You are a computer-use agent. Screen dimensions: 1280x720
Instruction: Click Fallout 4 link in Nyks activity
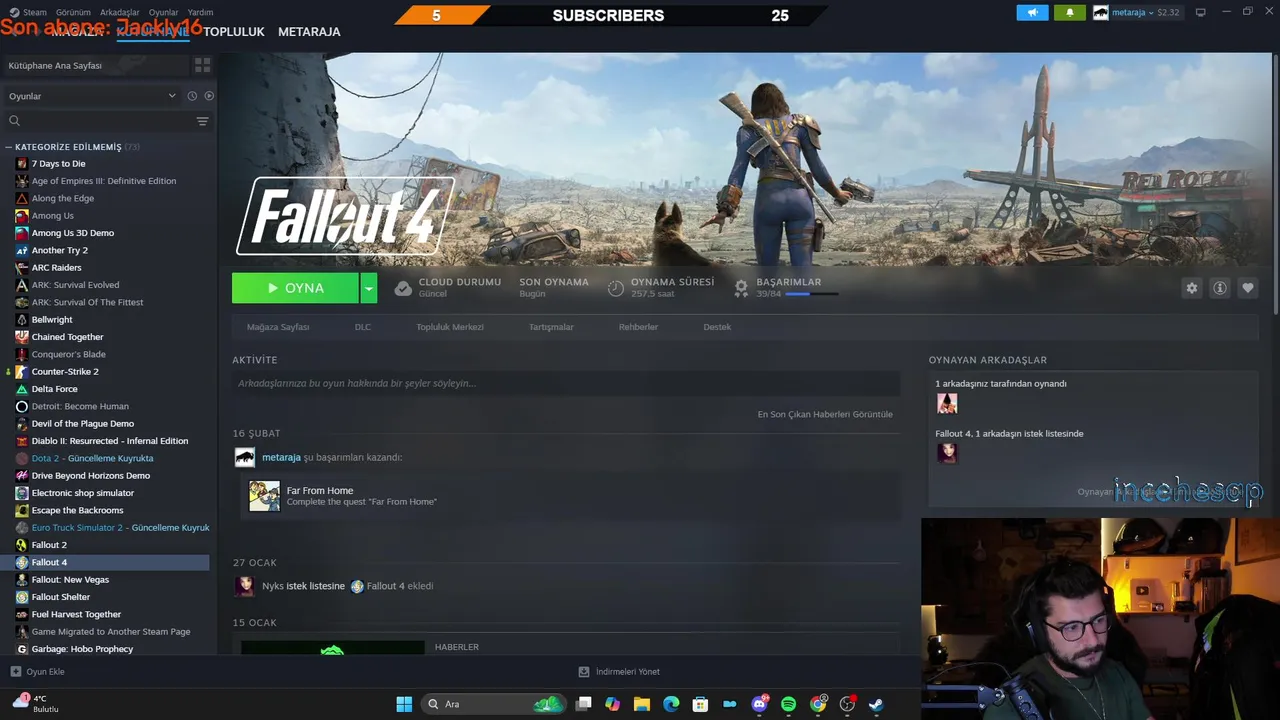point(385,586)
